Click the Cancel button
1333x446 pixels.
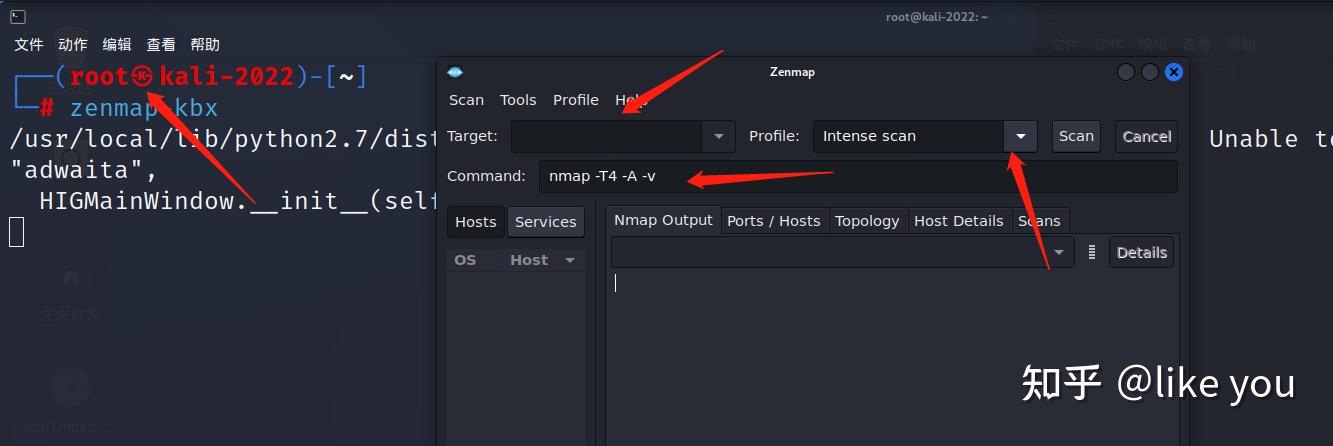pos(1146,136)
